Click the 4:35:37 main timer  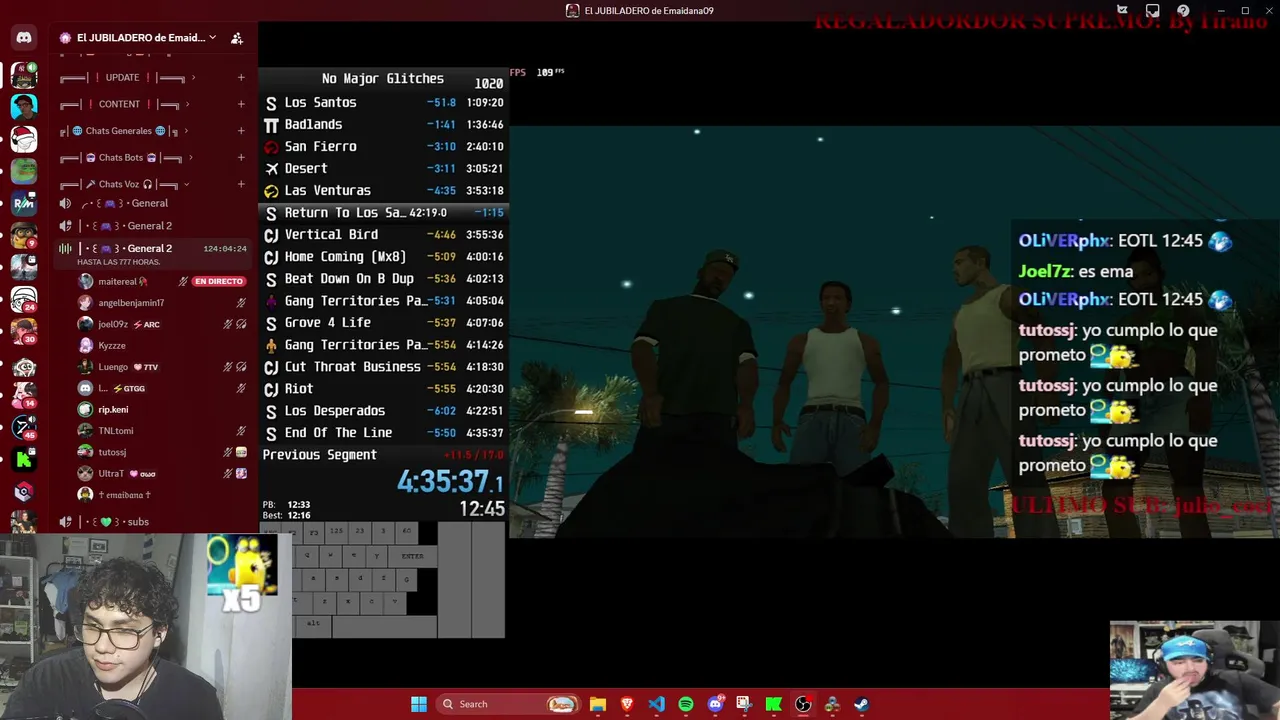coord(450,482)
